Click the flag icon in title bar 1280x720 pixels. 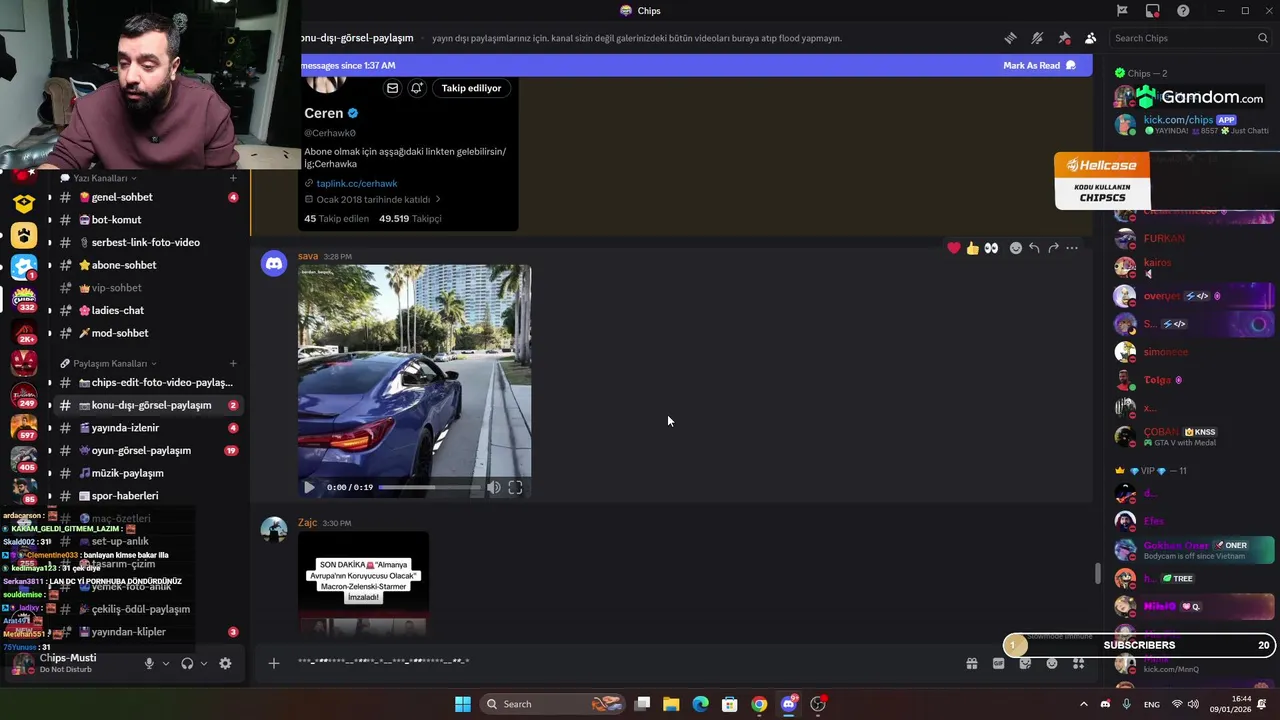point(1122,11)
